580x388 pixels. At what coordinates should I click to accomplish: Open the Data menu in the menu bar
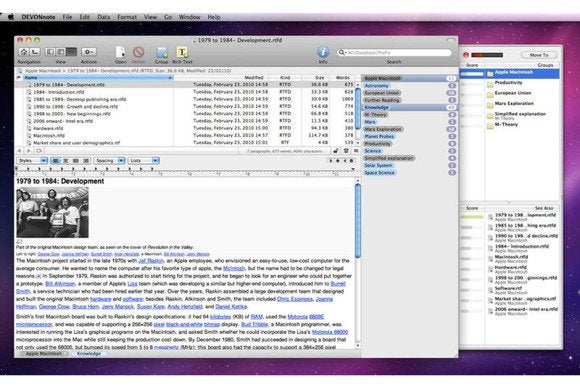pyautogui.click(x=104, y=17)
